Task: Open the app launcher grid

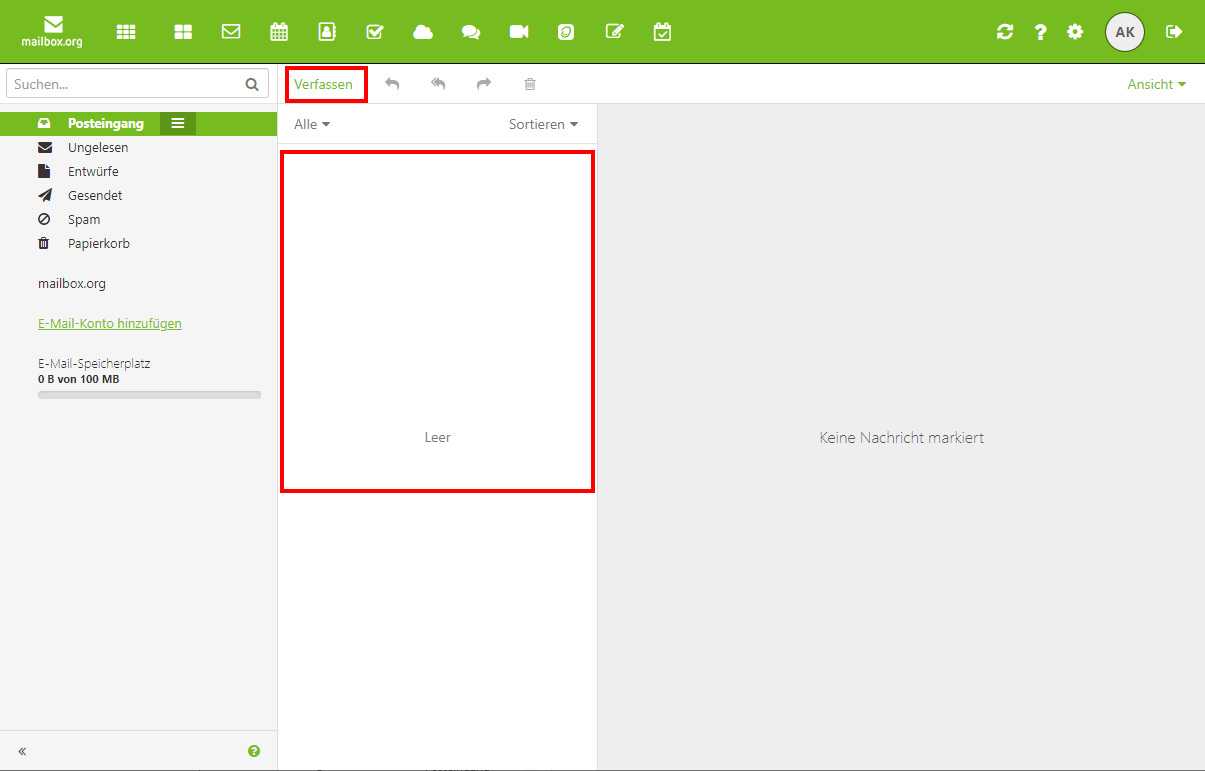Action: coord(126,32)
